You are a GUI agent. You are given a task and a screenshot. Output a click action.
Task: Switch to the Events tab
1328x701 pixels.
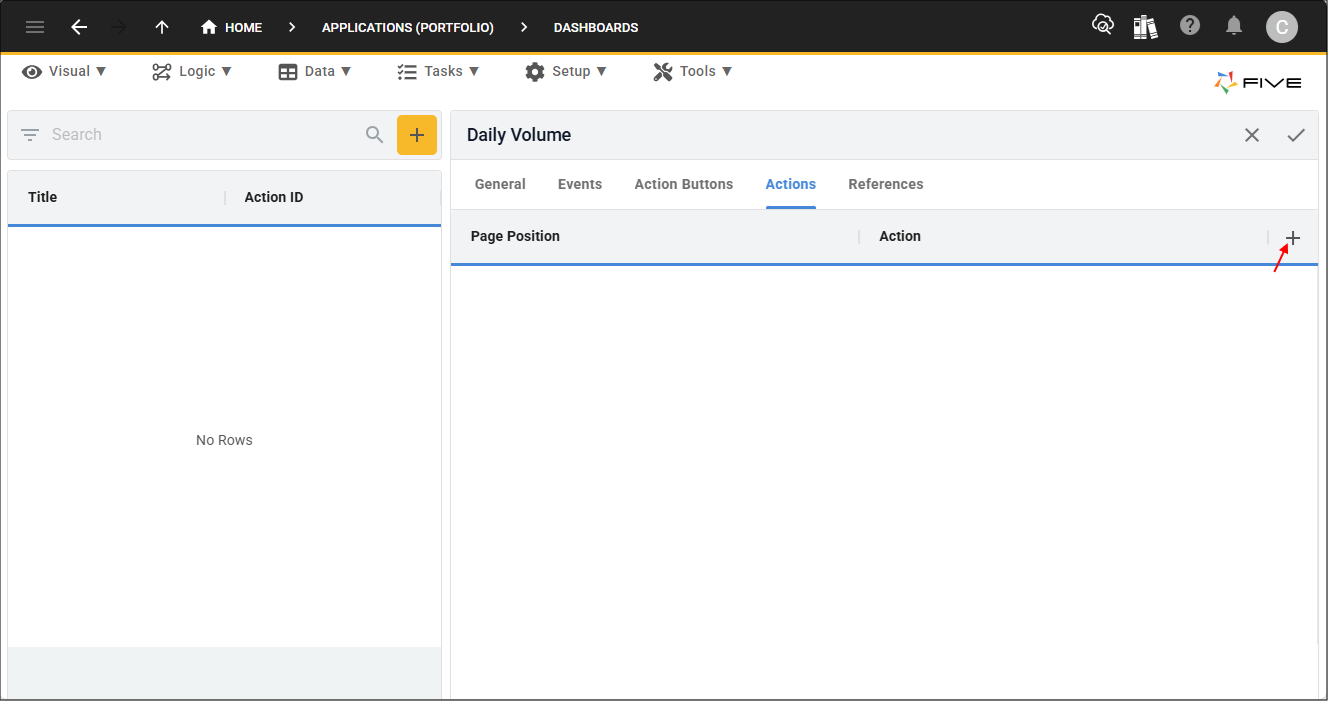pos(580,184)
